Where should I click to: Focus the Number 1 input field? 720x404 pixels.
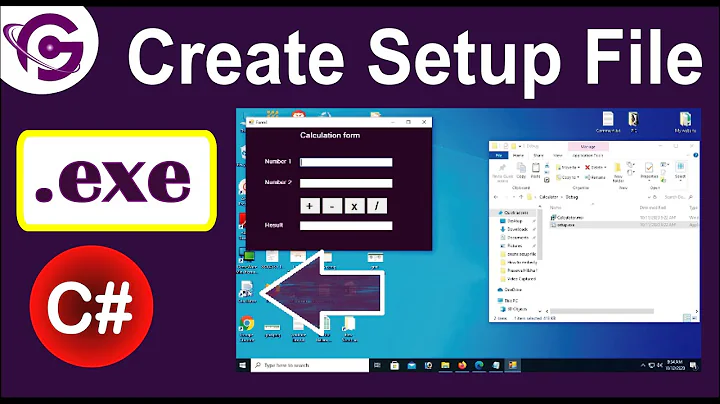click(346, 162)
